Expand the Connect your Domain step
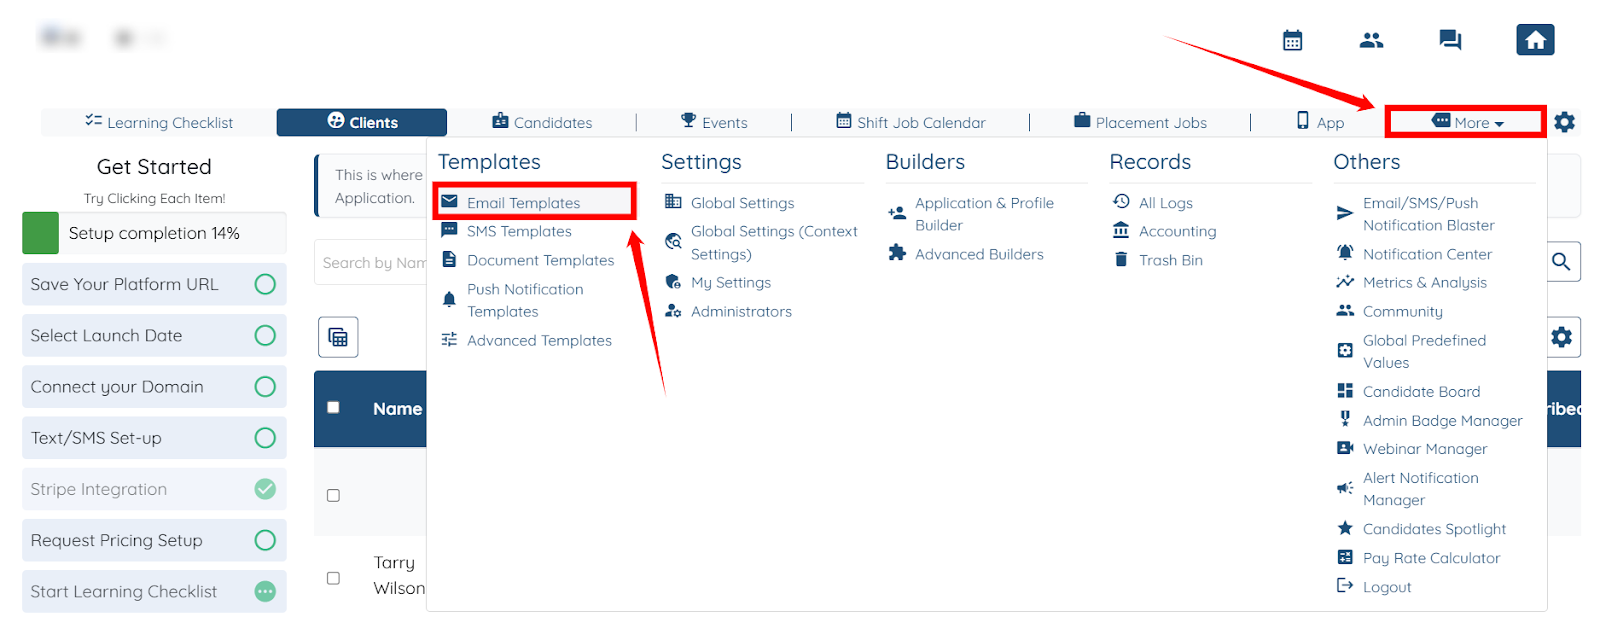The width and height of the screenshot is (1600, 617). [154, 386]
